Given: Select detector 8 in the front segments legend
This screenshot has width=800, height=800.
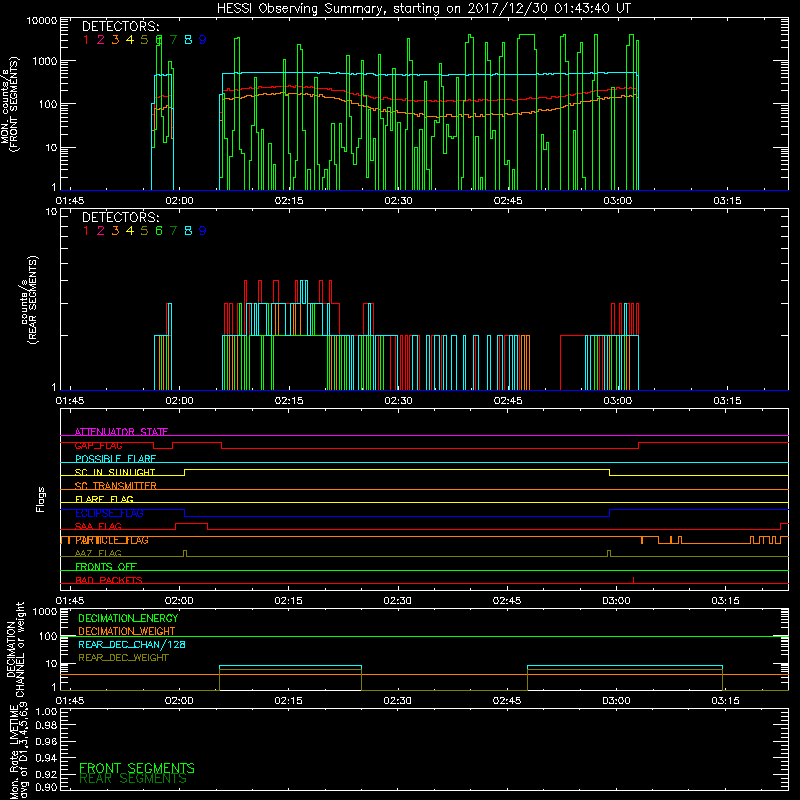Looking at the screenshot, I should click(x=188, y=39).
